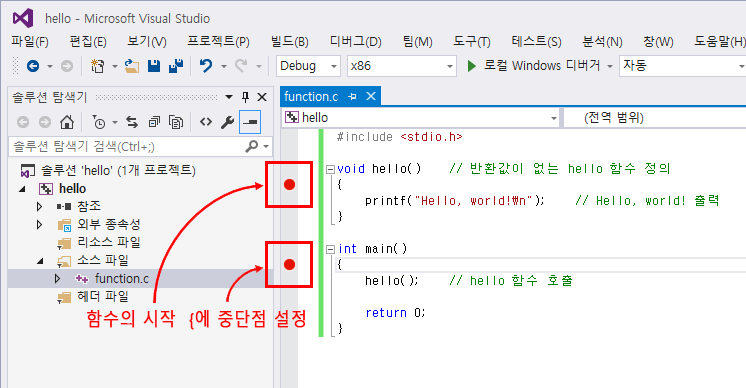
Task: Click Sync with Active Document icon
Action: [x=132, y=122]
